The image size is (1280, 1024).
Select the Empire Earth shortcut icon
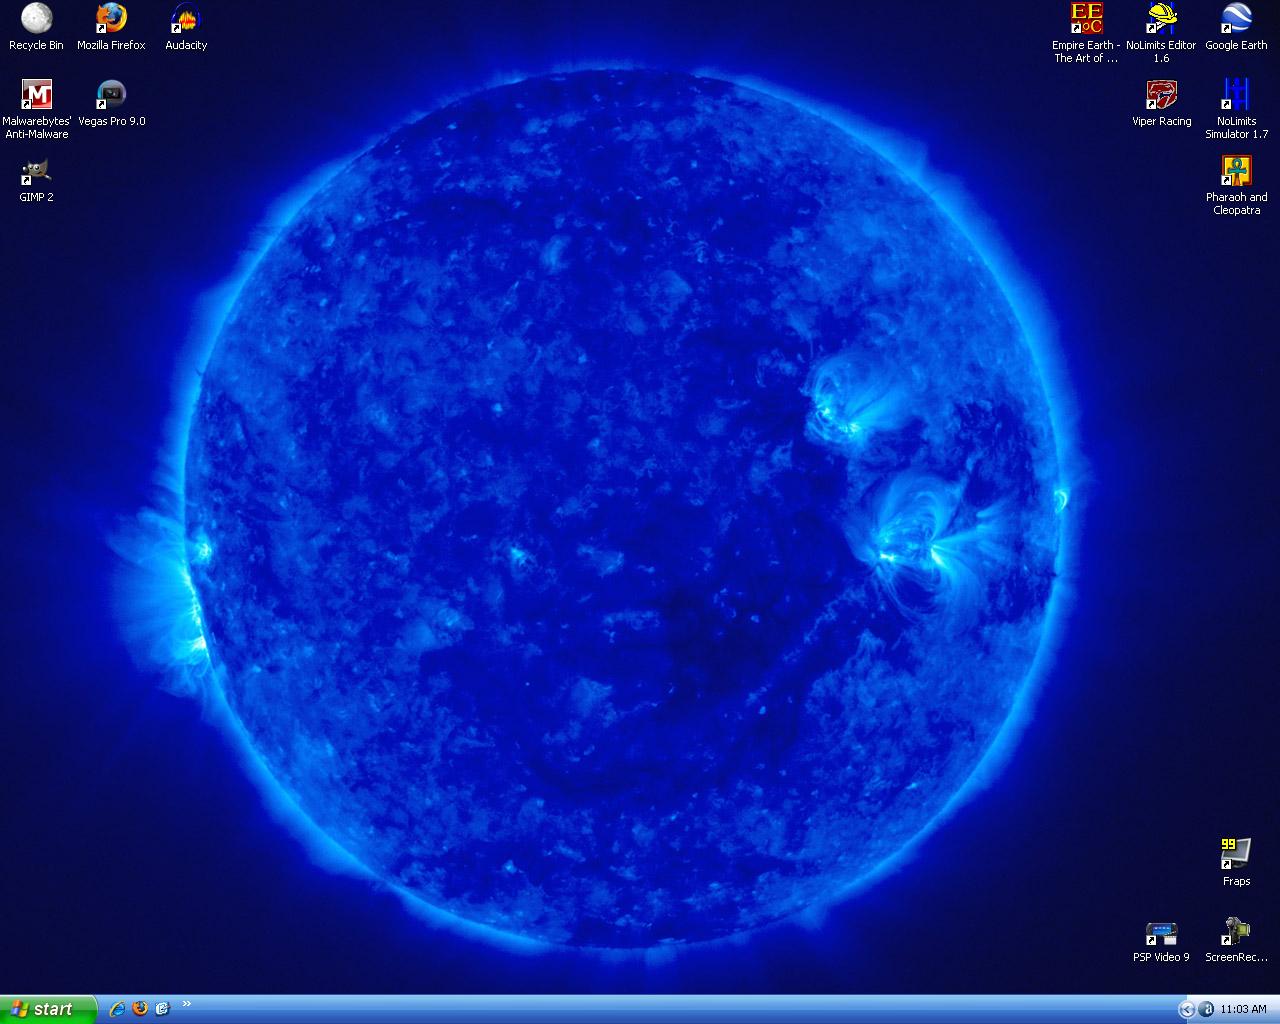1086,32
